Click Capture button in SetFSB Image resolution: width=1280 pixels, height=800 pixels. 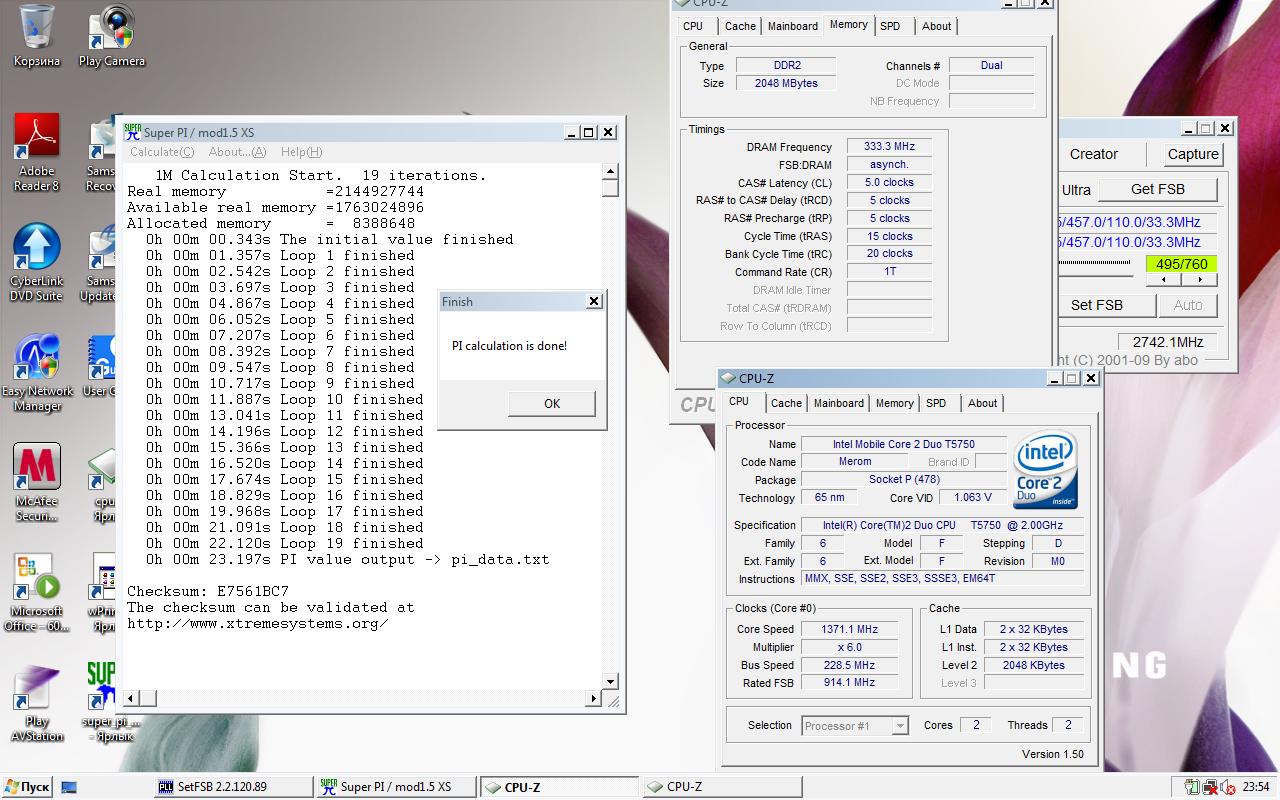1193,154
